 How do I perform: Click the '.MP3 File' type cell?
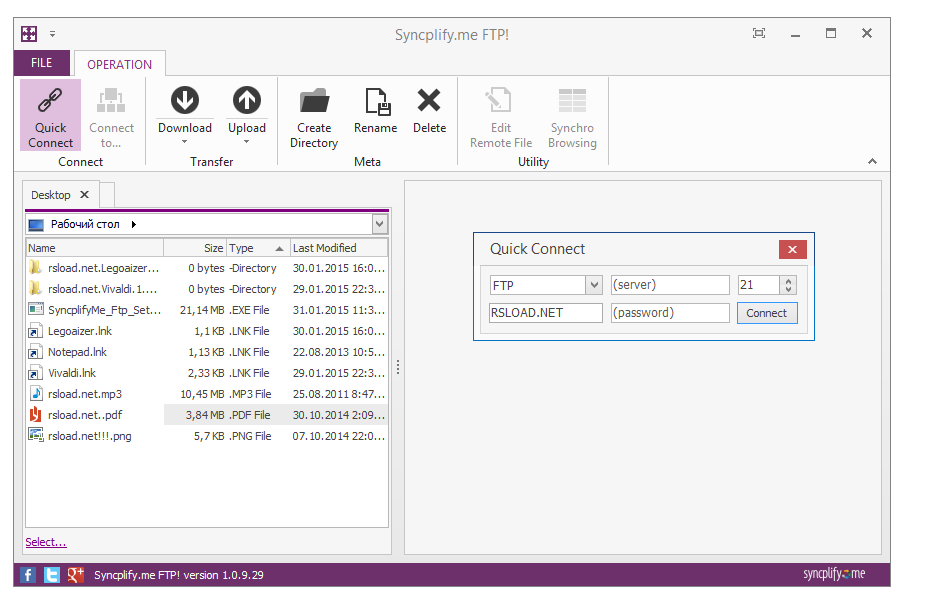point(250,394)
